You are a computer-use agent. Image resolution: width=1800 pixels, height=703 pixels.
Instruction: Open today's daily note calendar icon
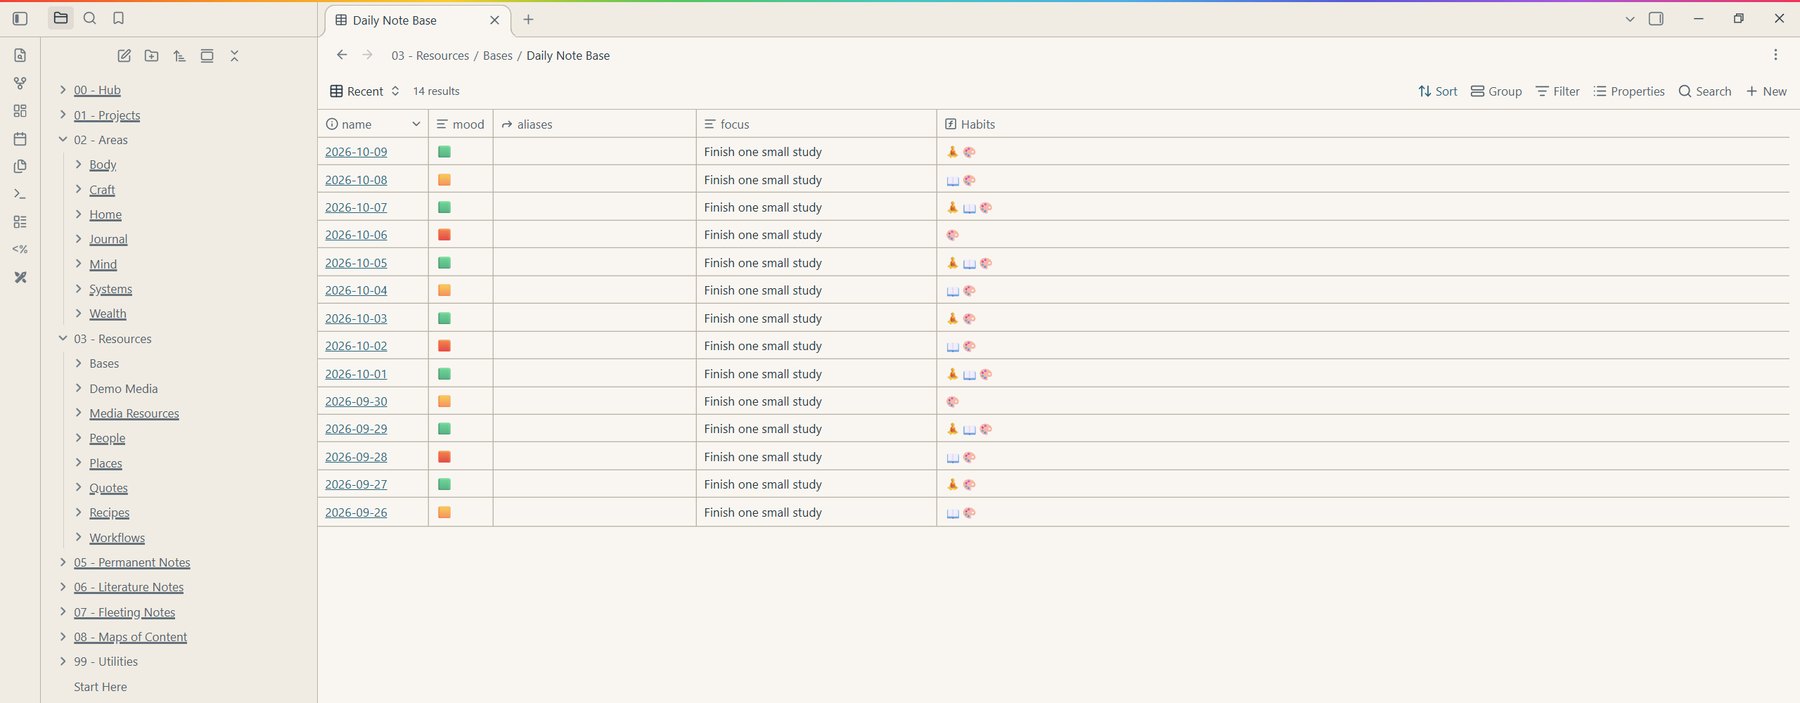coord(20,139)
